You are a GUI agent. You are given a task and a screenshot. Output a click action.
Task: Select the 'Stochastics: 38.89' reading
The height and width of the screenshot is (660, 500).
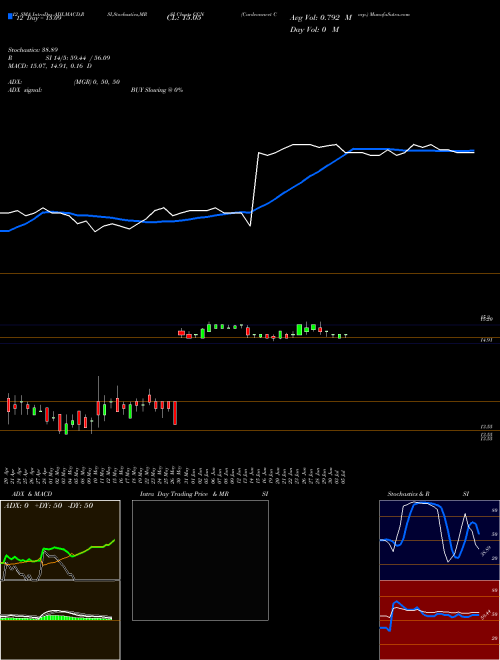(x=32, y=50)
